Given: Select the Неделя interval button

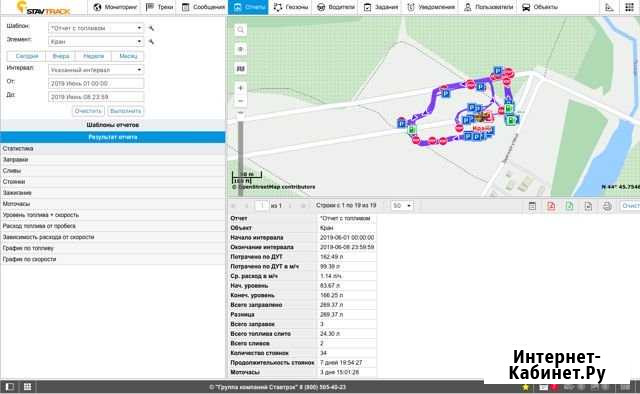Looking at the screenshot, I should pos(93,56).
